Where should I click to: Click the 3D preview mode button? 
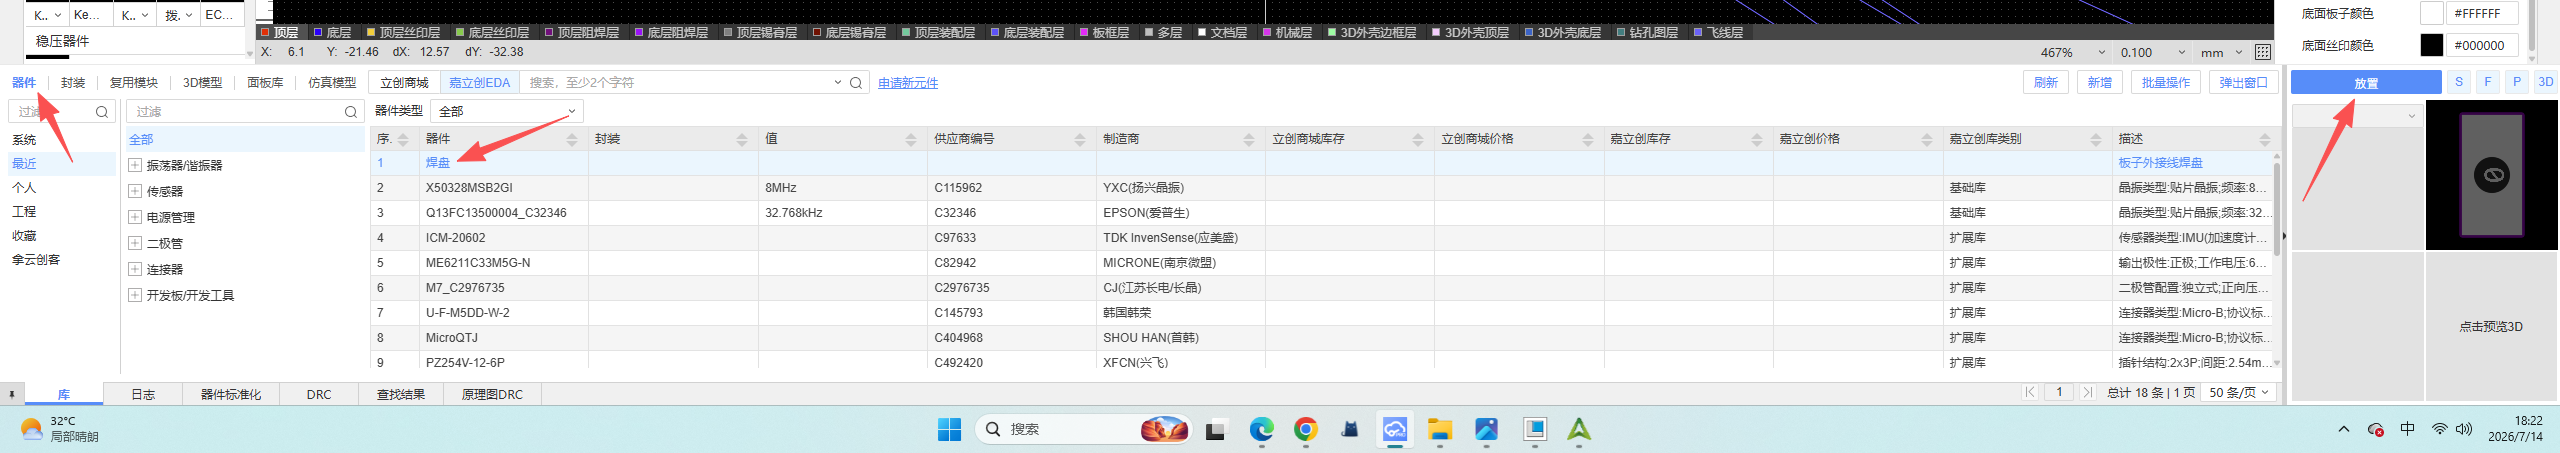click(x=2545, y=82)
